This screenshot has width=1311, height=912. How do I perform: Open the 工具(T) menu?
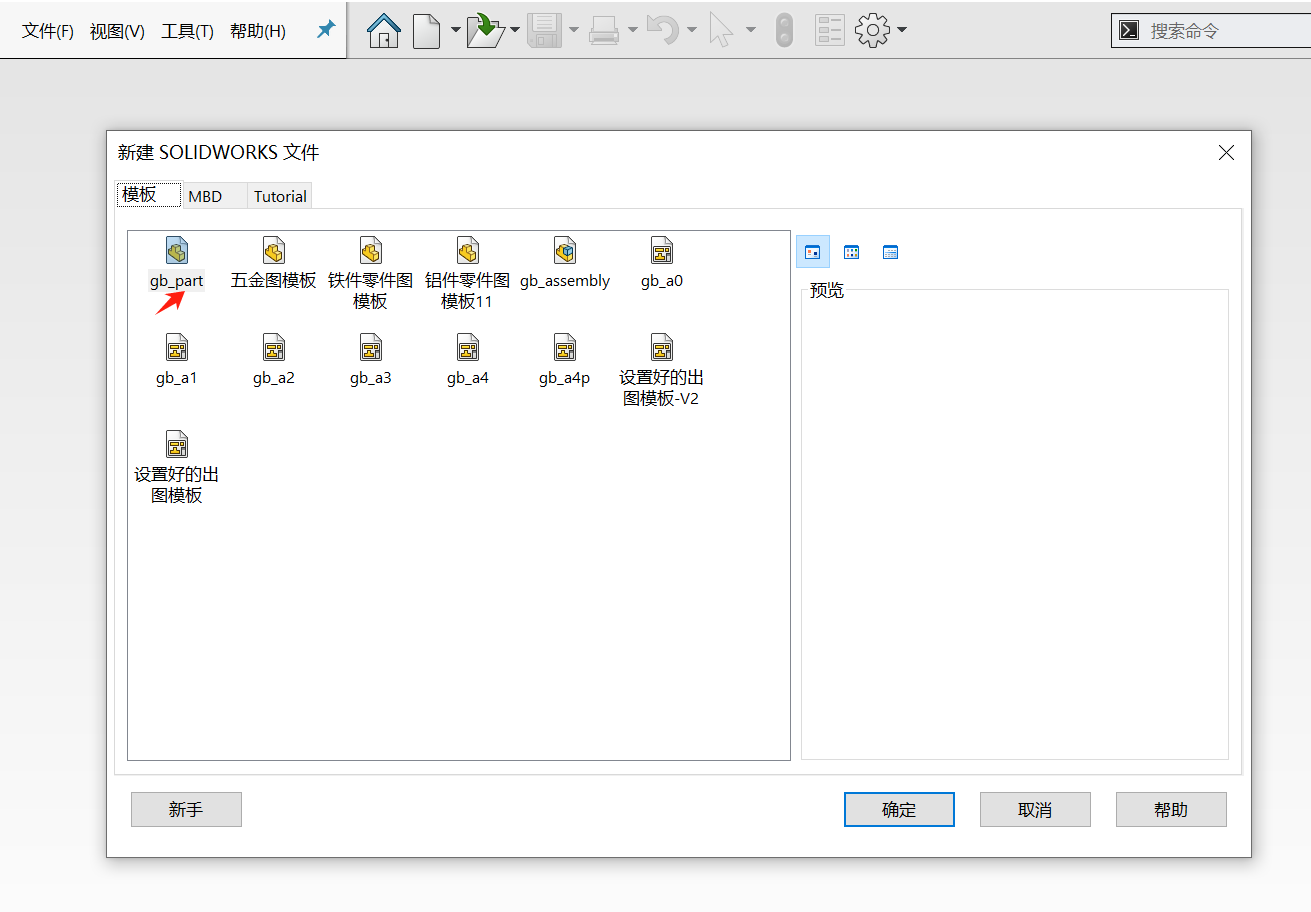187,31
